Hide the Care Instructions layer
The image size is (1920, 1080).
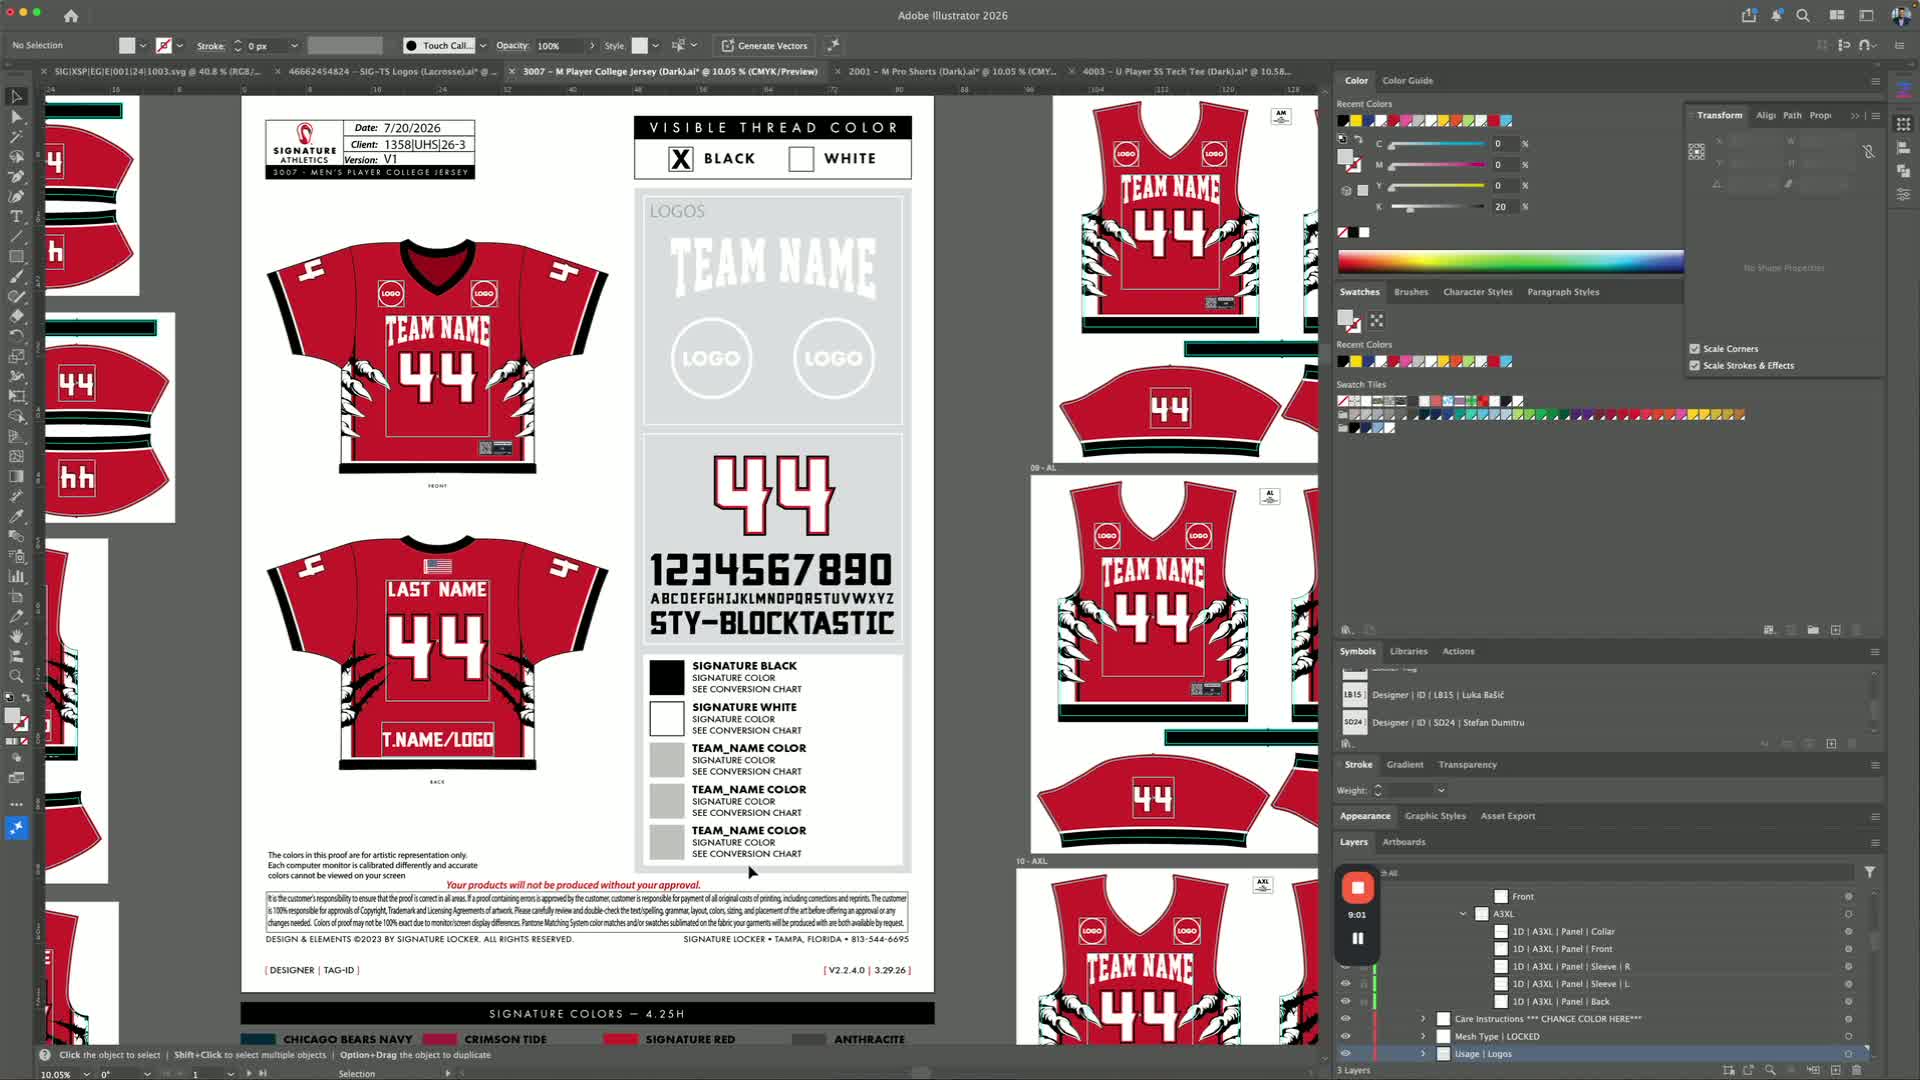click(x=1345, y=1019)
